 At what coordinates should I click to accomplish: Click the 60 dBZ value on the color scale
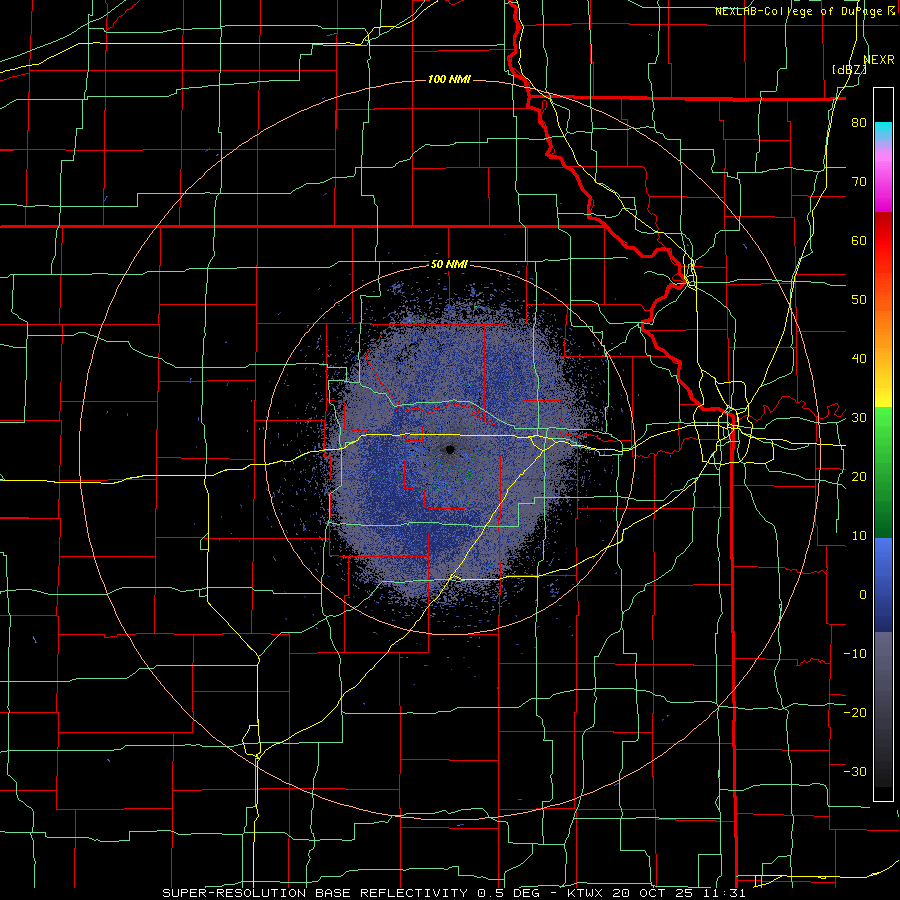pos(859,240)
